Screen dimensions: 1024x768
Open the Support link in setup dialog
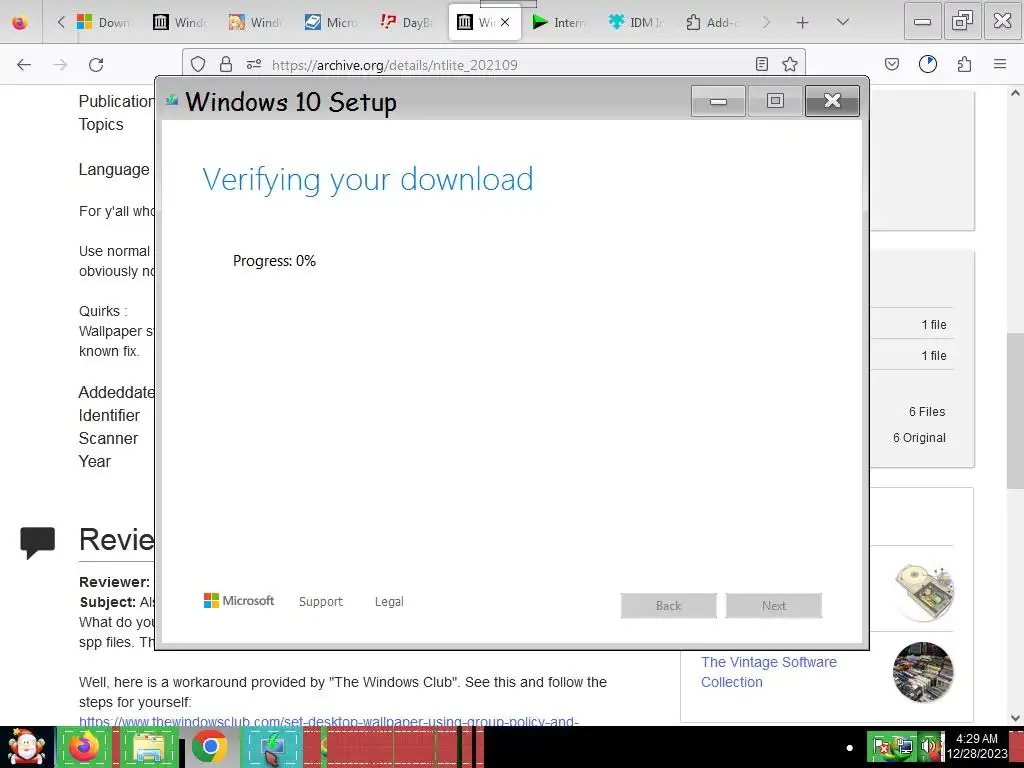(321, 601)
